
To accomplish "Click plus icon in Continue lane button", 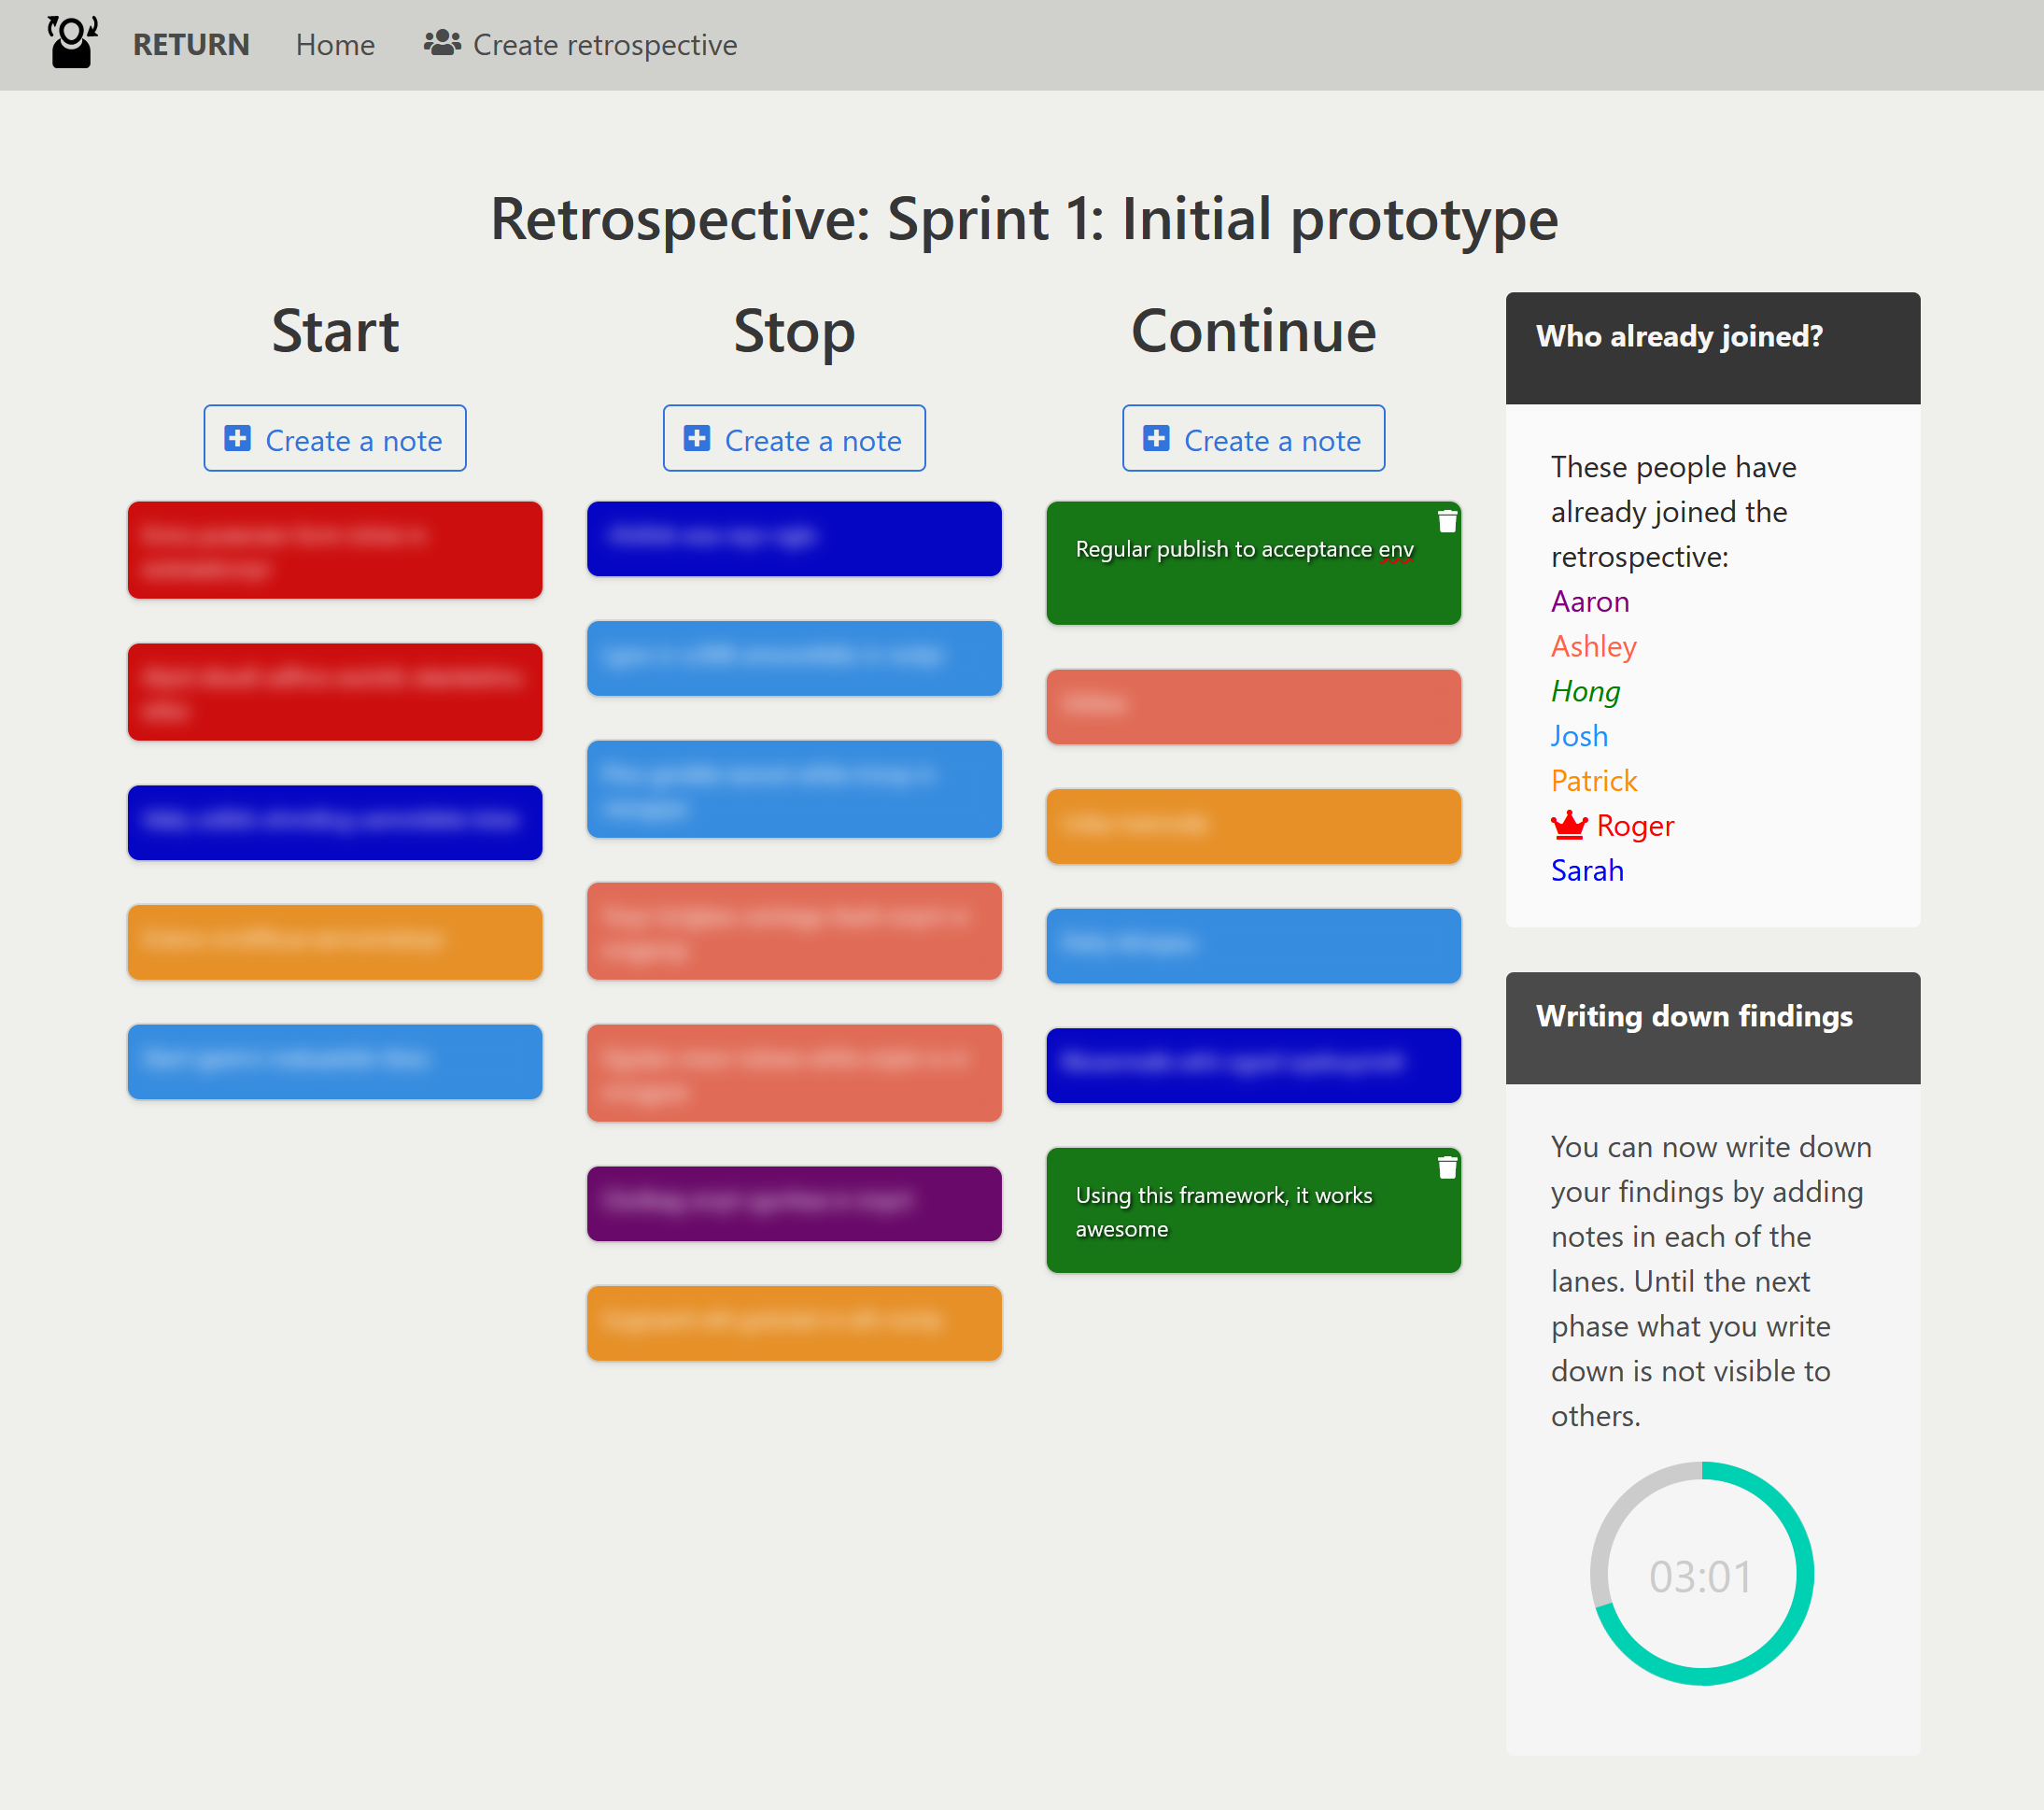I will pos(1155,439).
